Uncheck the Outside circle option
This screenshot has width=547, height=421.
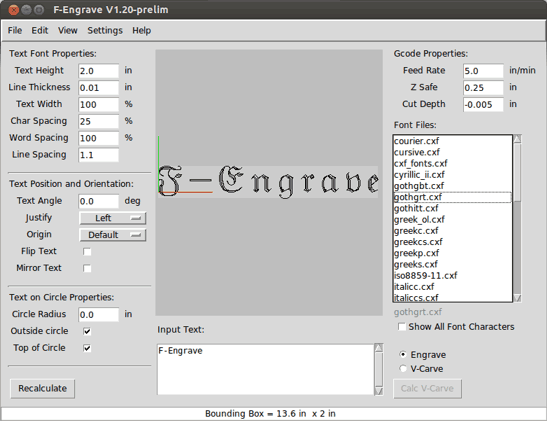coord(87,331)
